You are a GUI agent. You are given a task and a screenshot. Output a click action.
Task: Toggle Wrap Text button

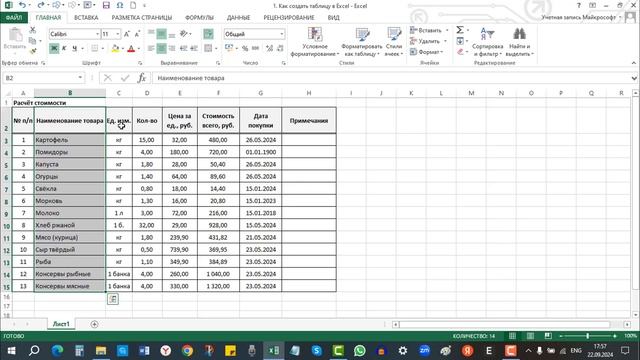click(208, 34)
